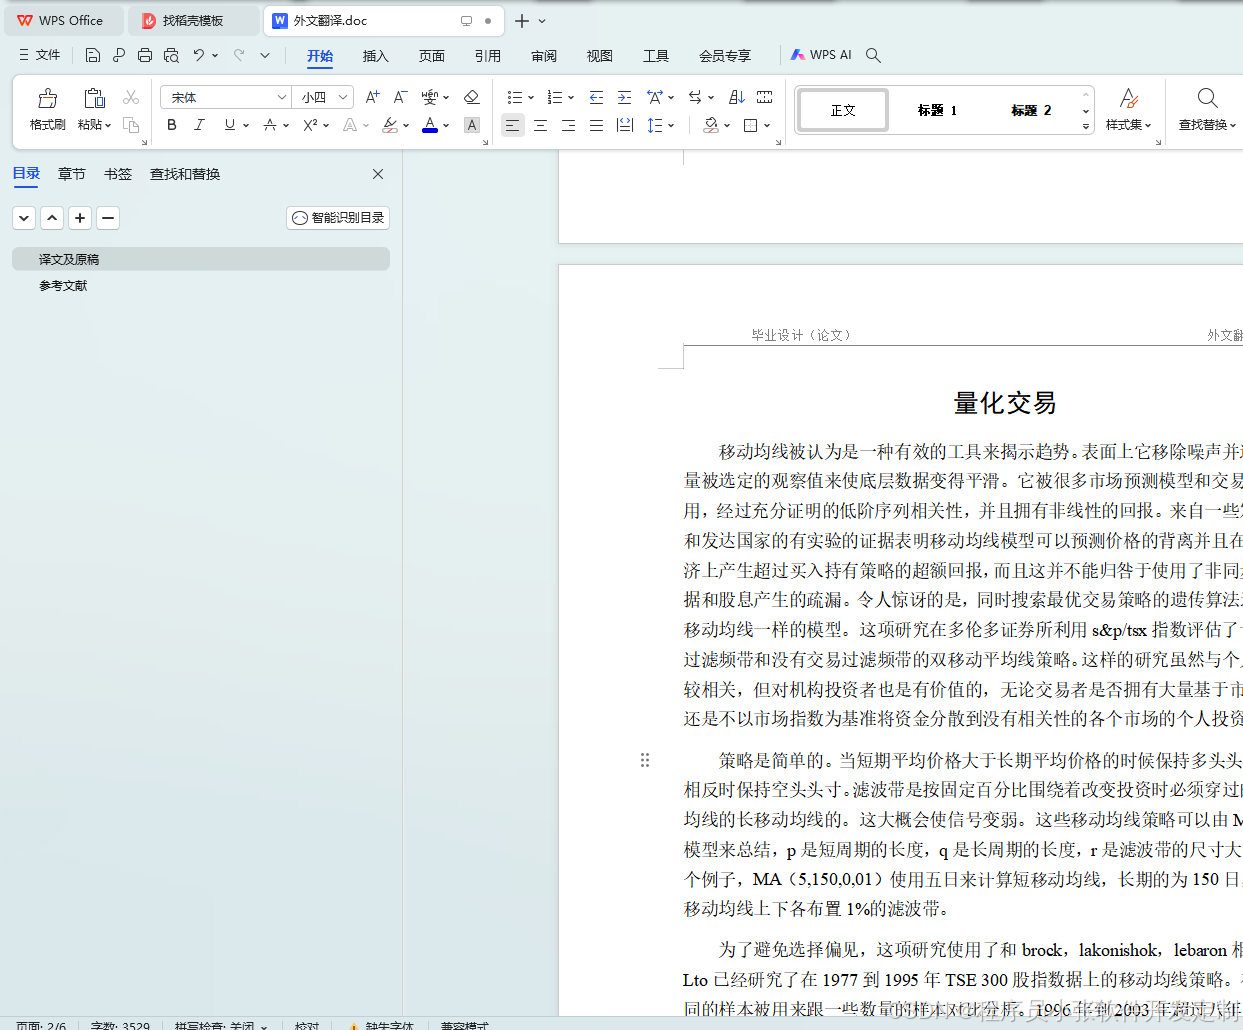1243x1030 pixels.
Task: Toggle underline formatting
Action: tap(227, 125)
